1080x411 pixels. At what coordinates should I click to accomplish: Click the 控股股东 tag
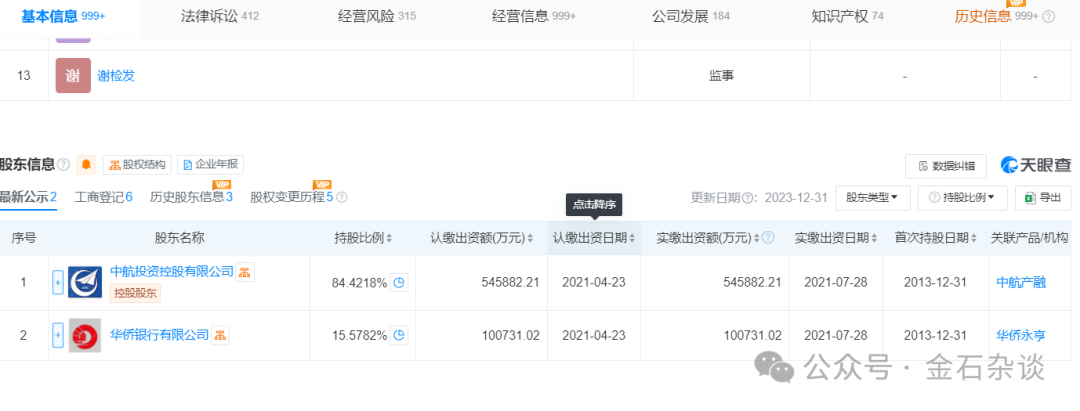click(136, 293)
